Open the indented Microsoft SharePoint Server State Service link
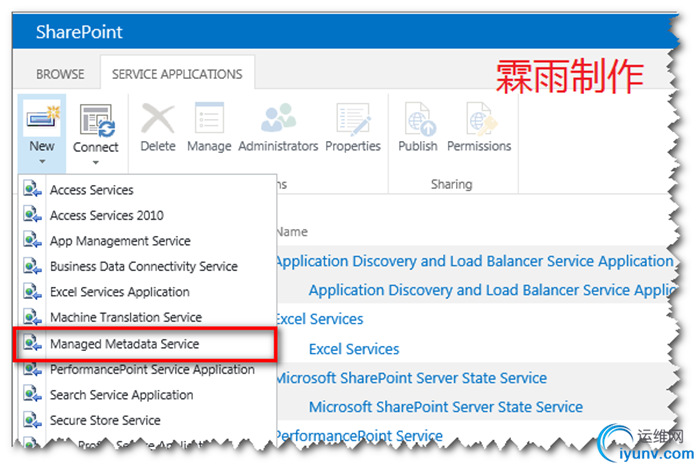Image resolution: width=700 pixels, height=470 pixels. 446,407
